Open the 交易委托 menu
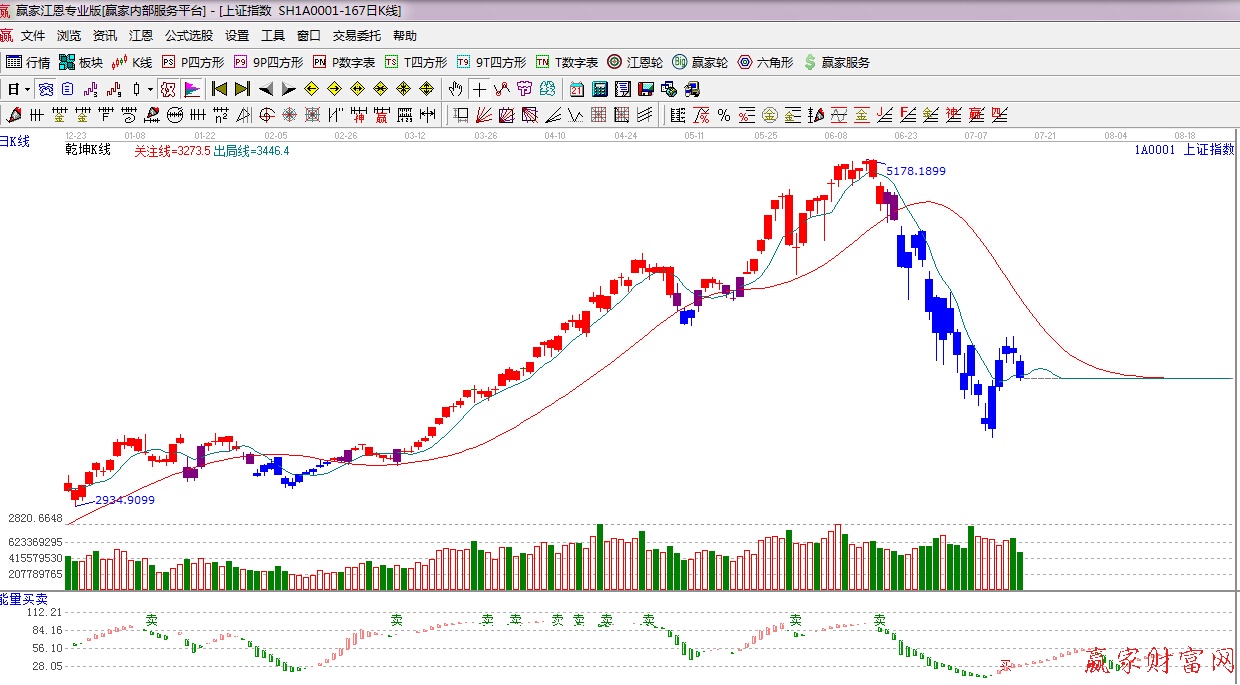 click(357, 35)
